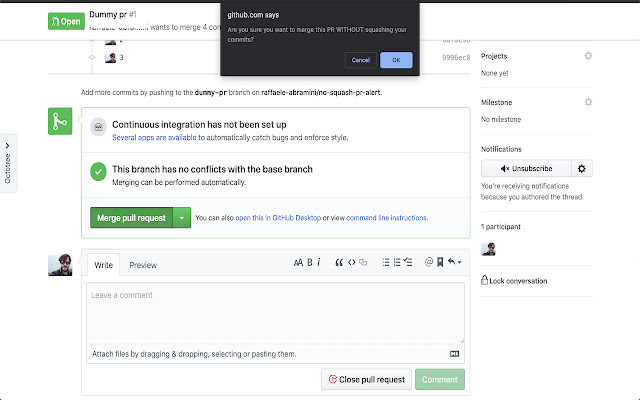
Task: Click the 'No milestone' text
Action: click(x=501, y=119)
